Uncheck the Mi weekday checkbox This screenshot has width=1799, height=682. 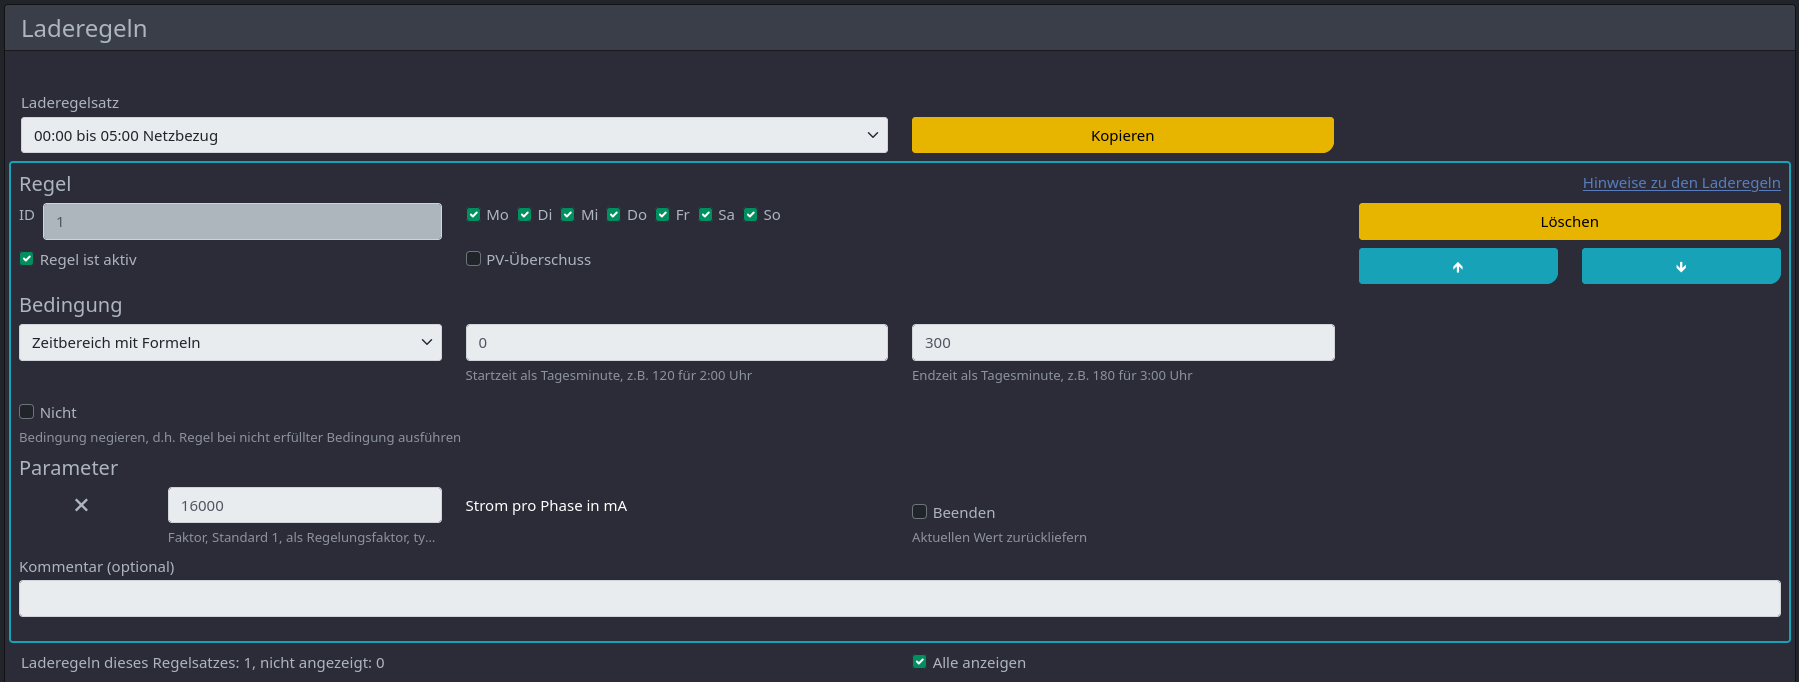(x=568, y=215)
